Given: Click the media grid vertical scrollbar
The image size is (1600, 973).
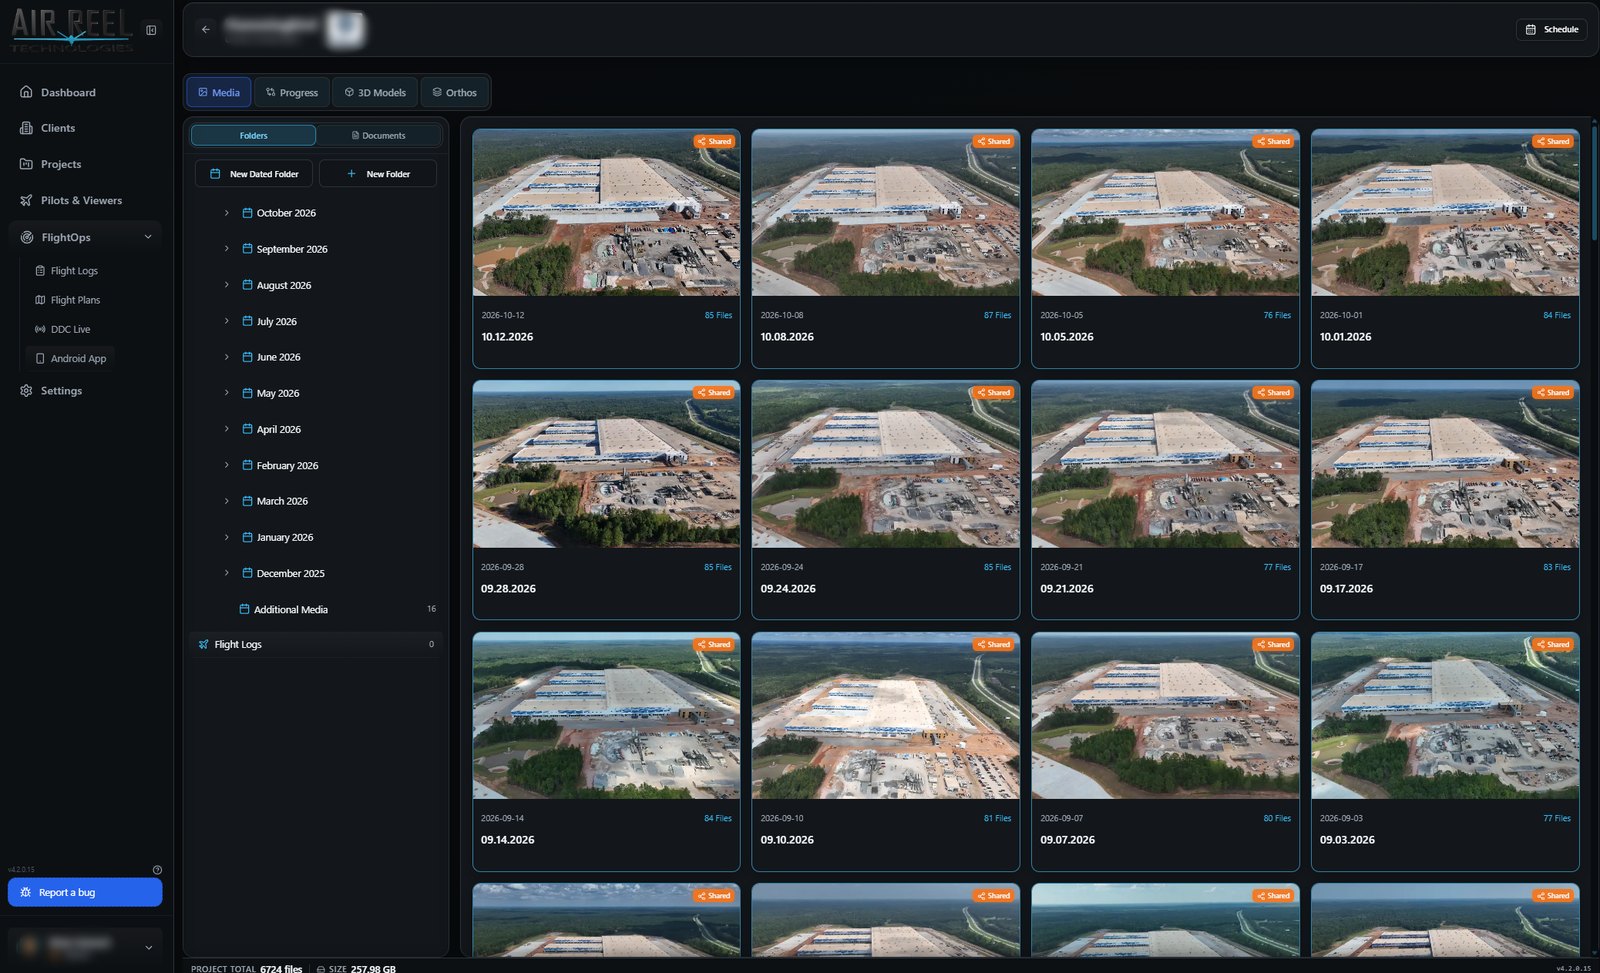Looking at the screenshot, I should 1594,182.
